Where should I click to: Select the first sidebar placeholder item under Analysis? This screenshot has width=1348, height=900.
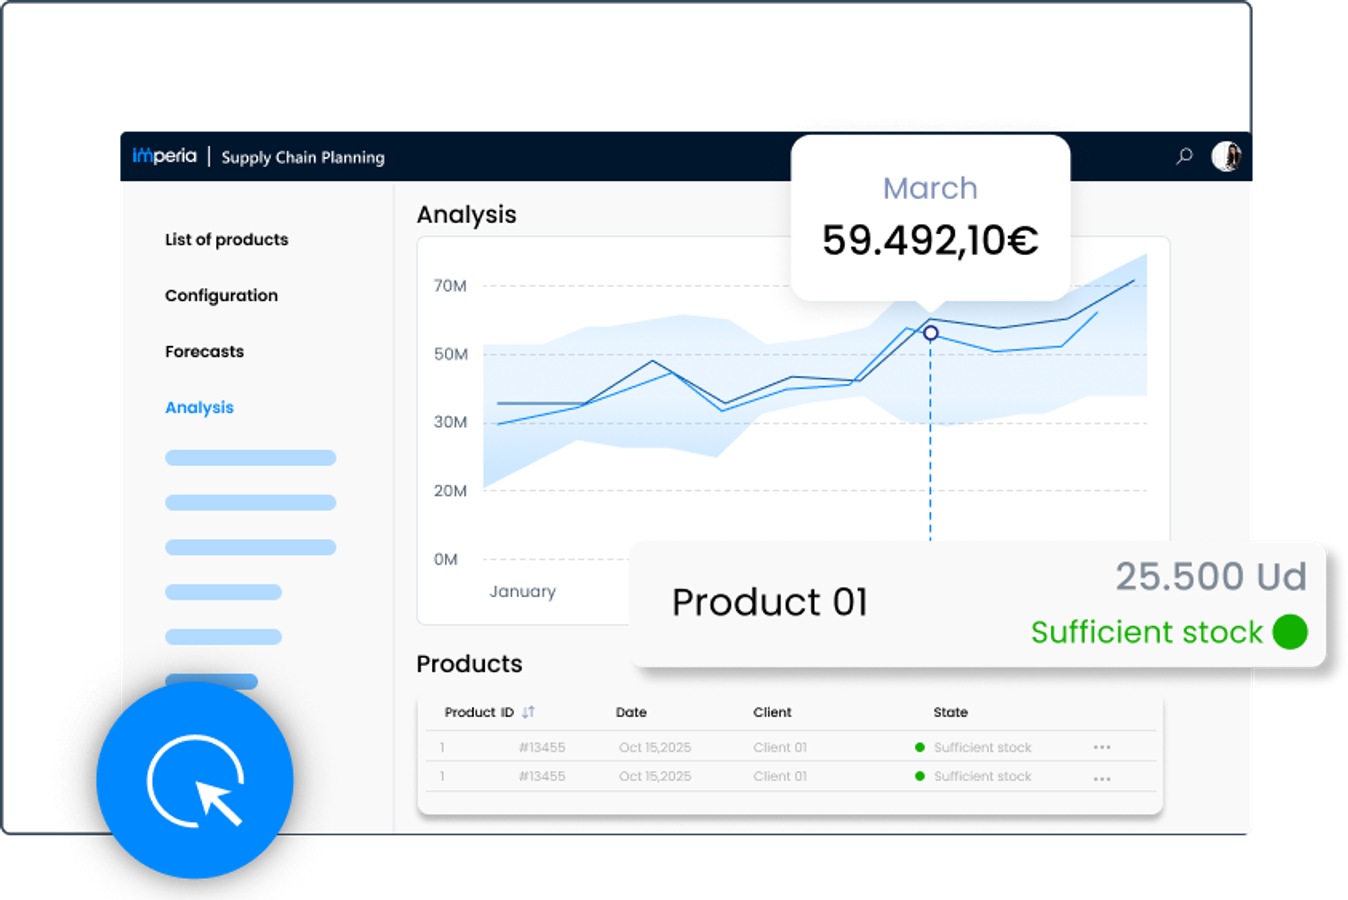point(250,458)
